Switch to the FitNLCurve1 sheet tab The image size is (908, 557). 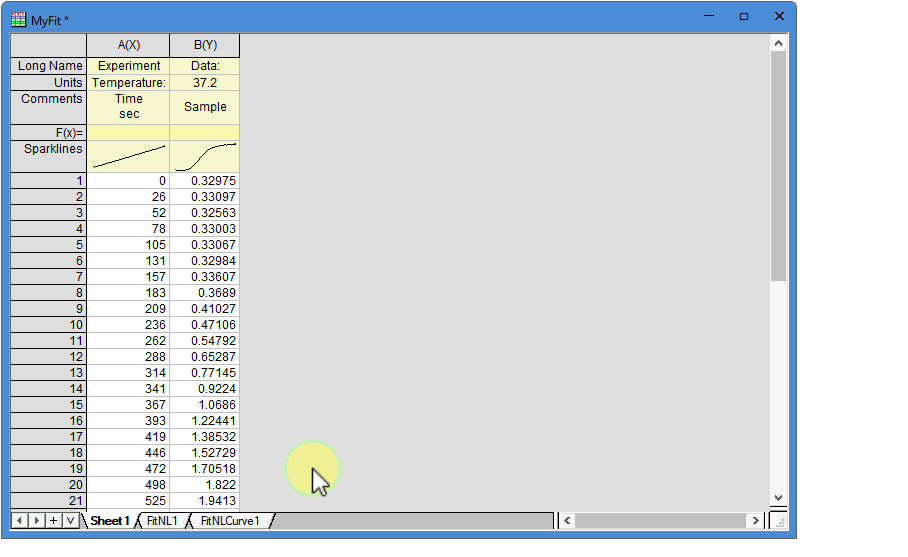click(x=229, y=521)
